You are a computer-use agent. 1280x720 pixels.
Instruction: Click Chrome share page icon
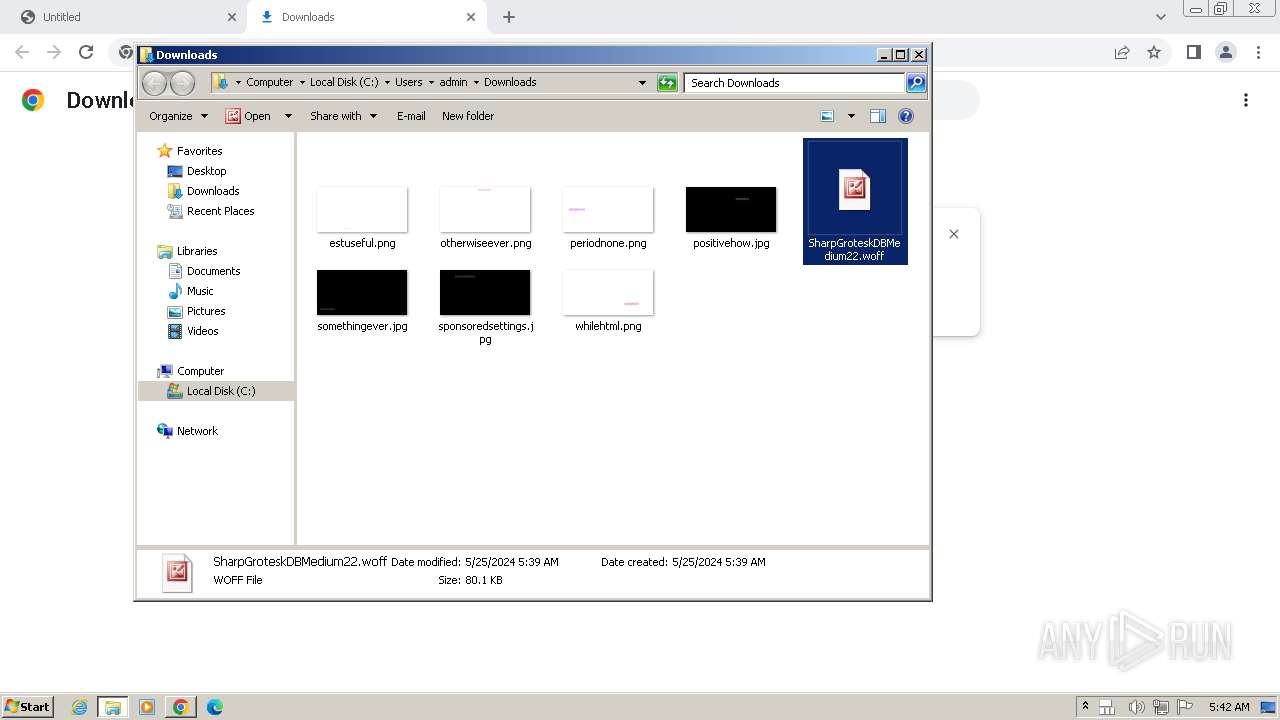tap(1122, 52)
